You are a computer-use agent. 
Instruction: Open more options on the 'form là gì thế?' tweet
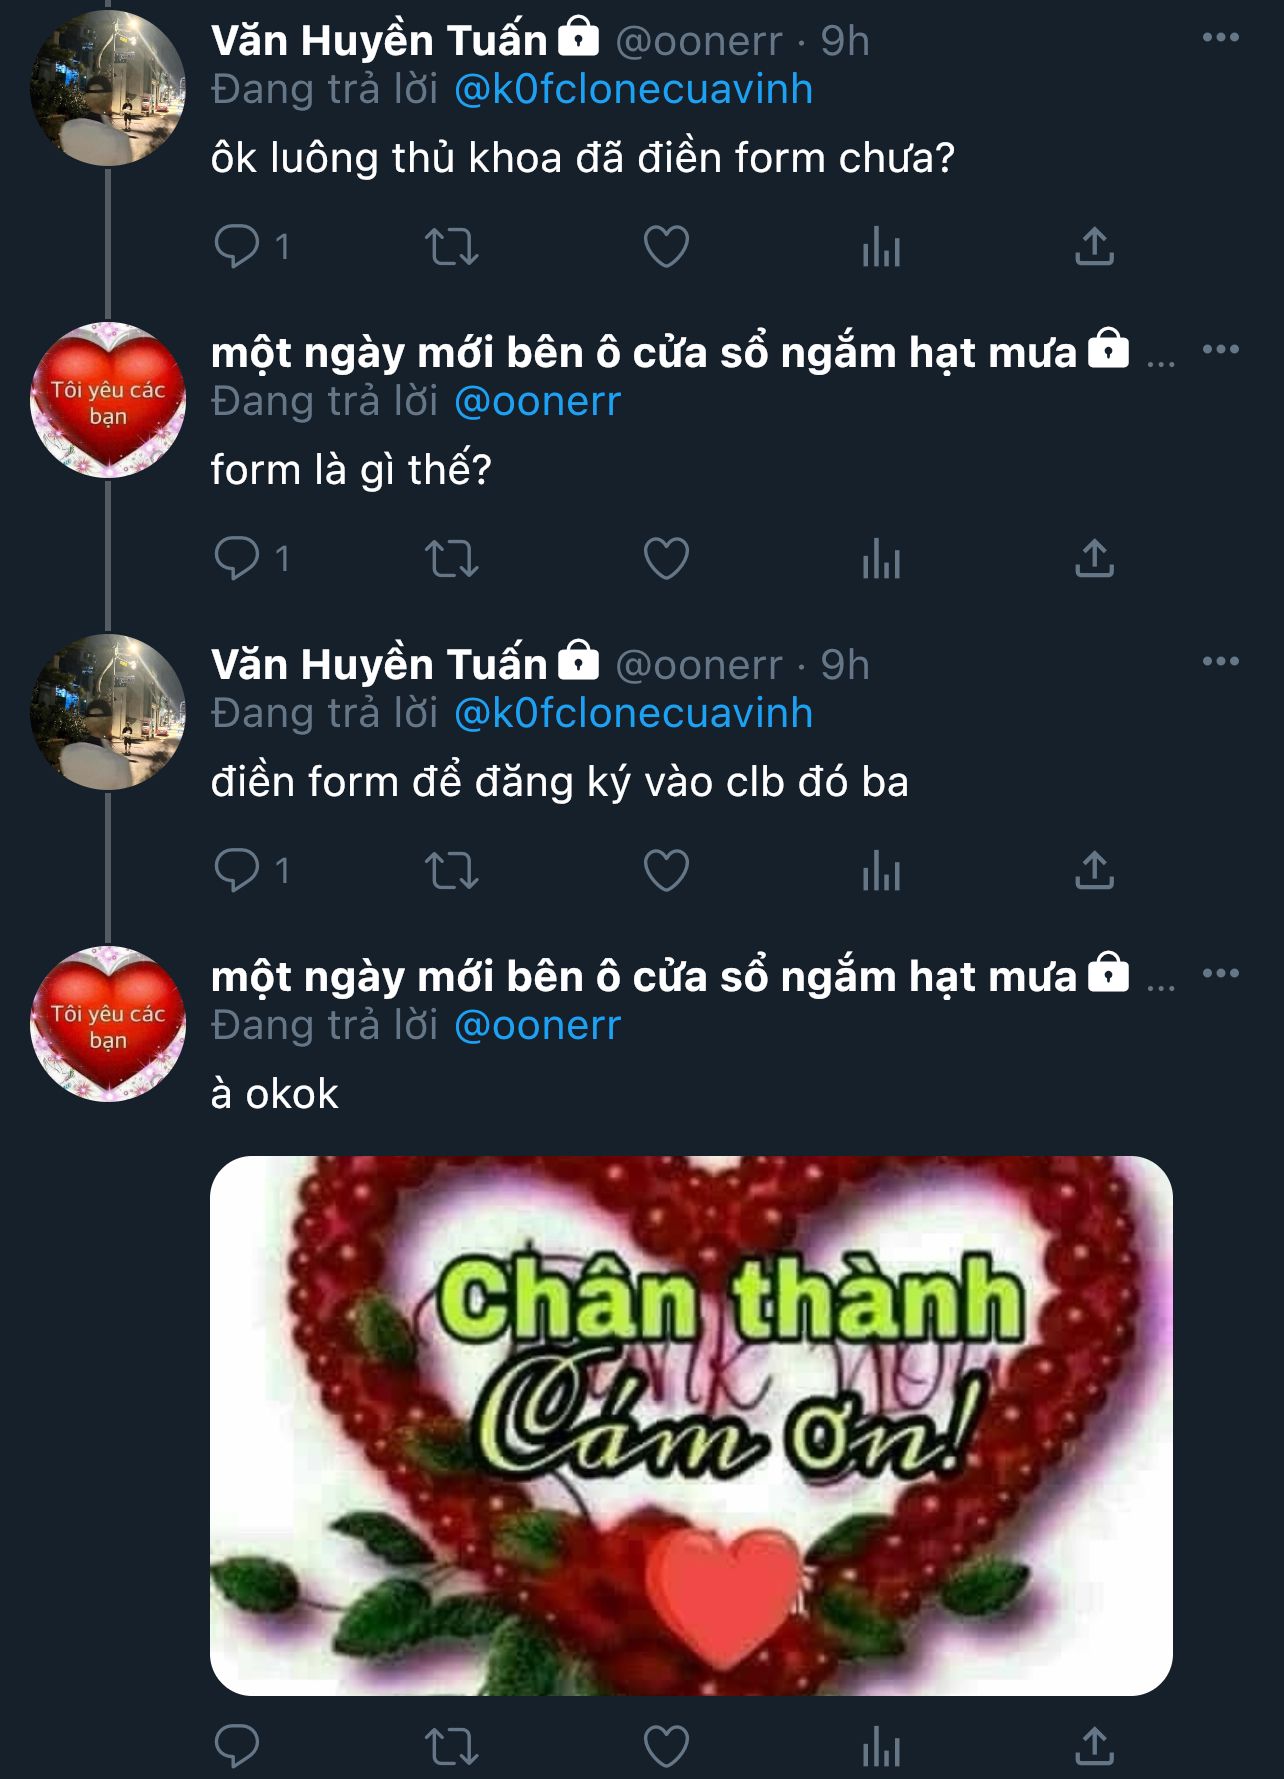pyautogui.click(x=1221, y=350)
